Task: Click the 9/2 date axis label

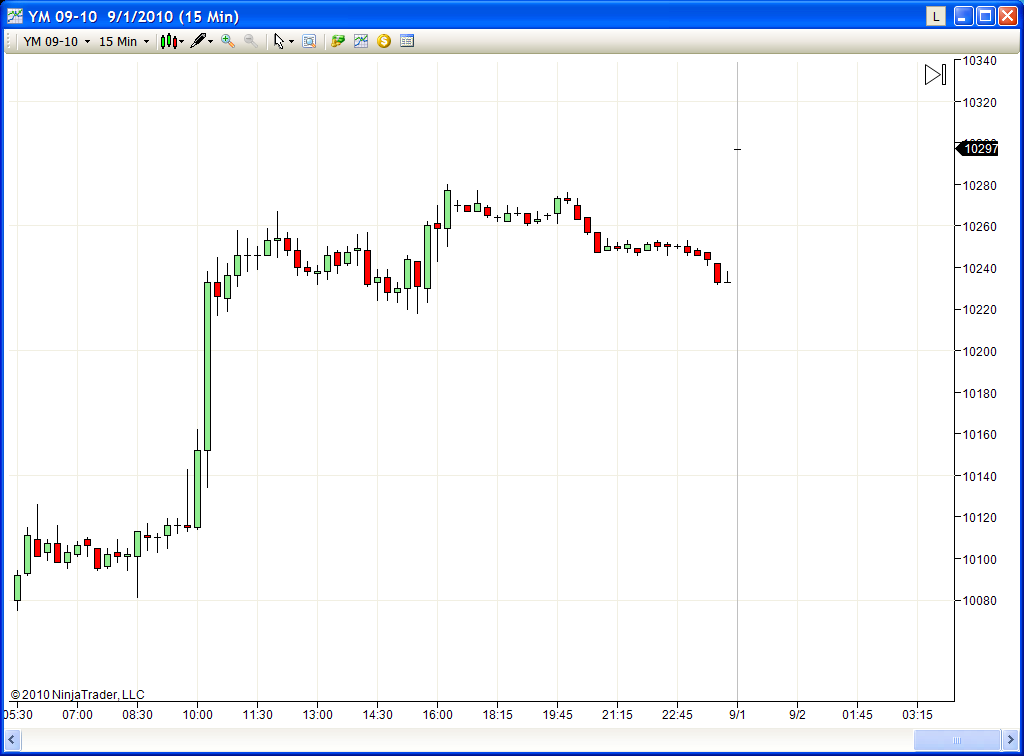Action: click(797, 715)
